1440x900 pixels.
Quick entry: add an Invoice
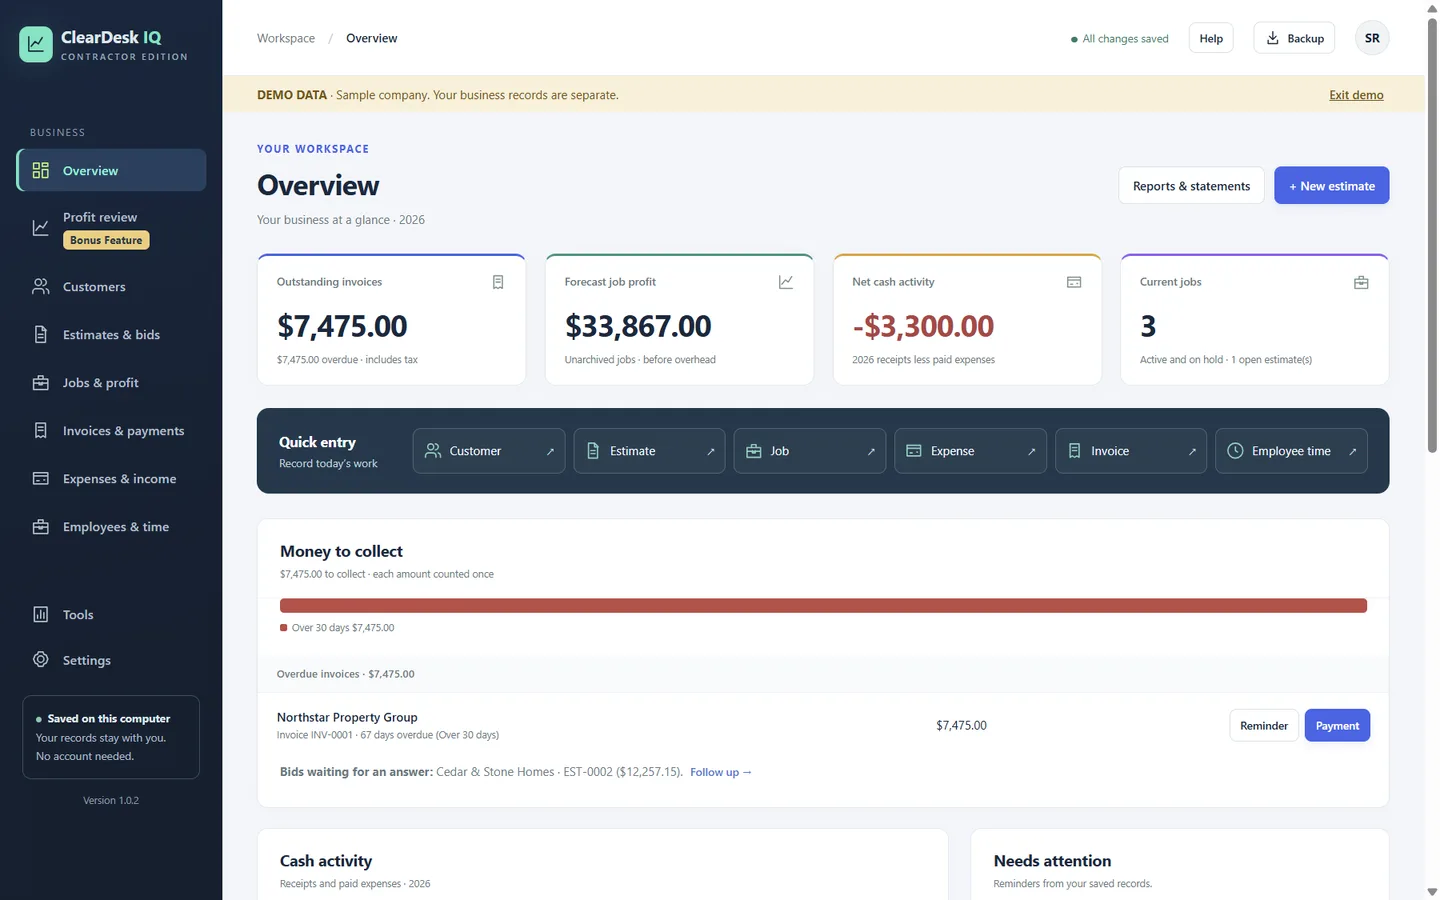tap(1131, 451)
